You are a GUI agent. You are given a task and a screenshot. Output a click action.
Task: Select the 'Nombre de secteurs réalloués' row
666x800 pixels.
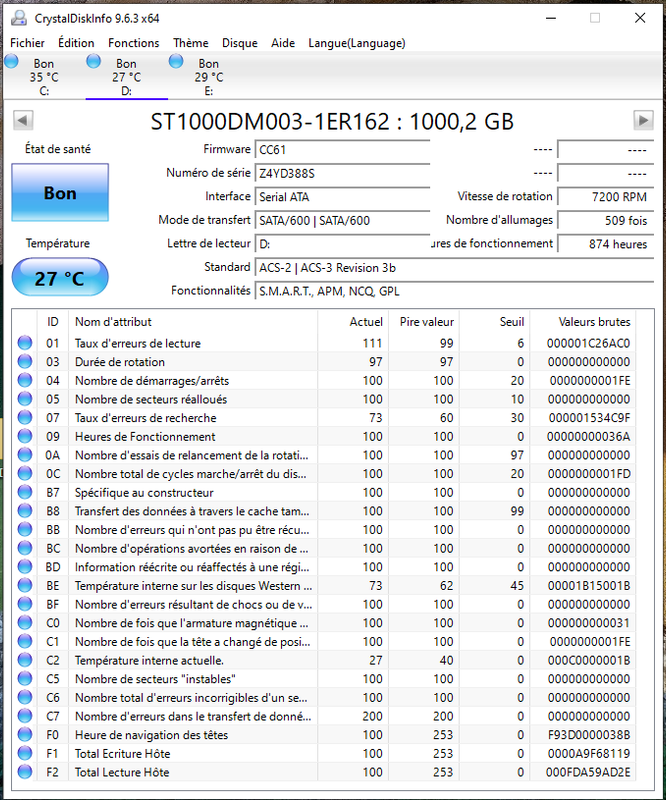325,399
